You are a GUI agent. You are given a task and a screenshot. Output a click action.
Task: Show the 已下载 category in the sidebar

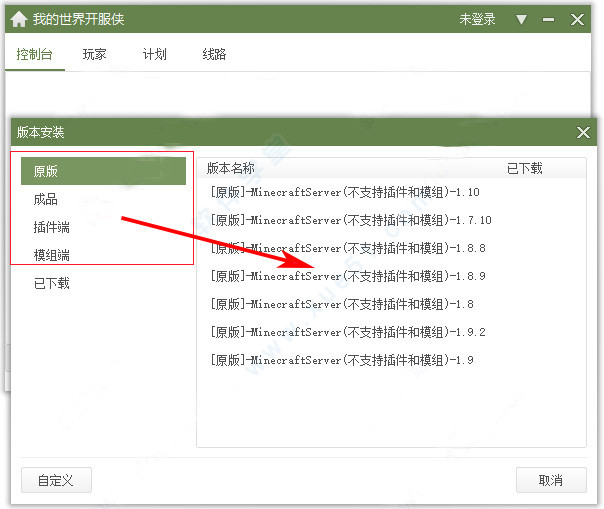pyautogui.click(x=103, y=284)
